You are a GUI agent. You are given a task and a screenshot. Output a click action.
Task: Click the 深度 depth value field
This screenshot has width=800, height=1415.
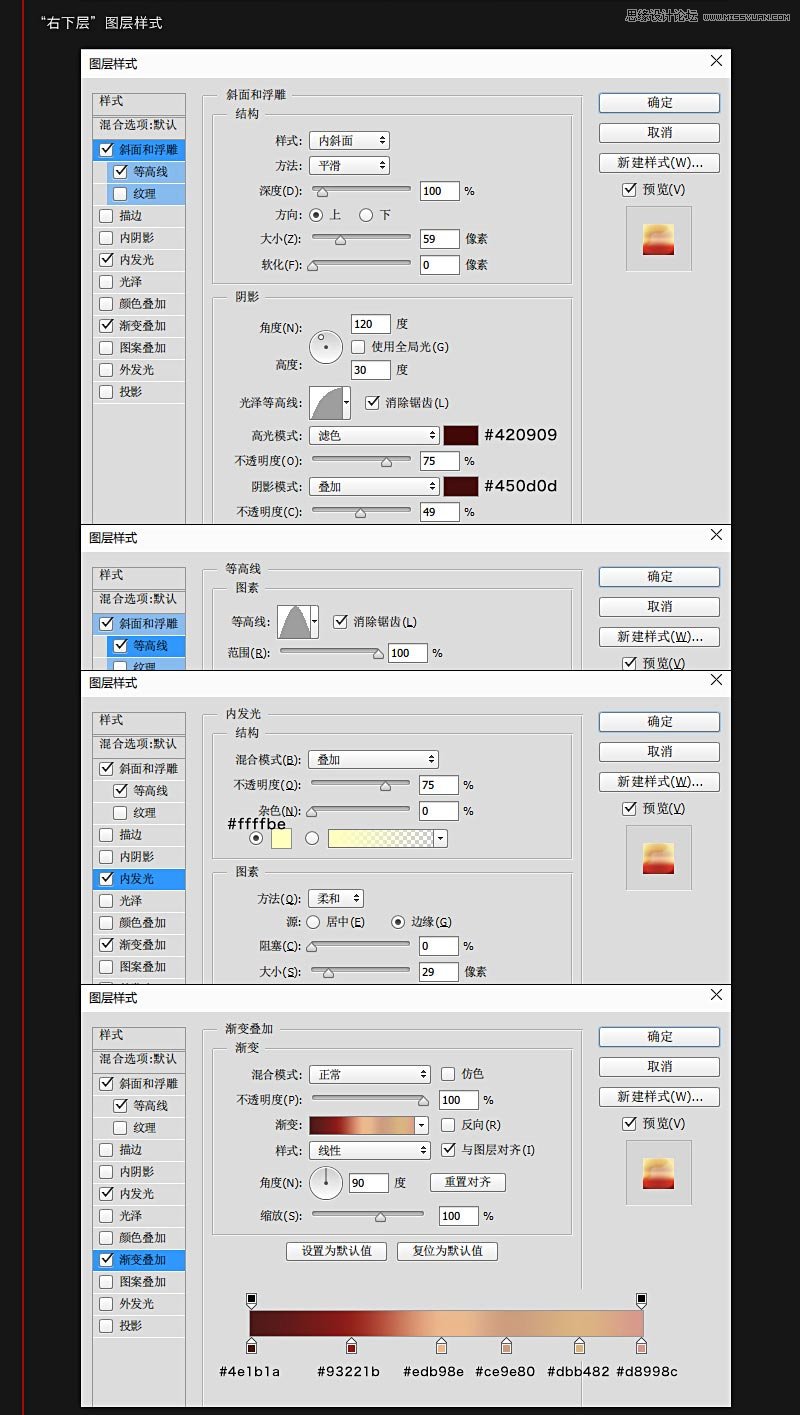click(x=440, y=190)
